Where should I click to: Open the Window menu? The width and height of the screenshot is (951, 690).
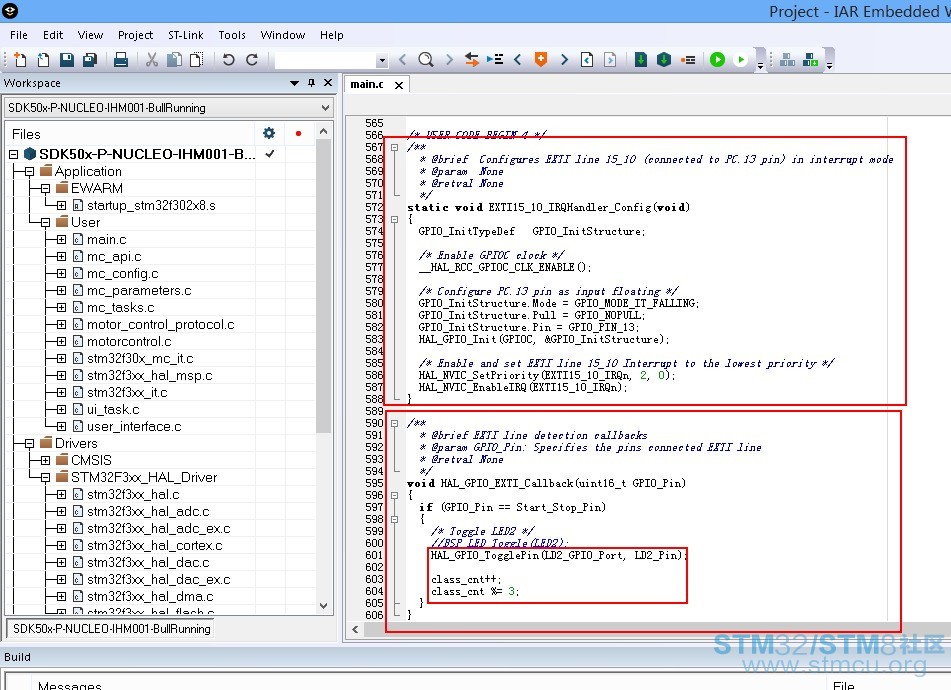[283, 35]
